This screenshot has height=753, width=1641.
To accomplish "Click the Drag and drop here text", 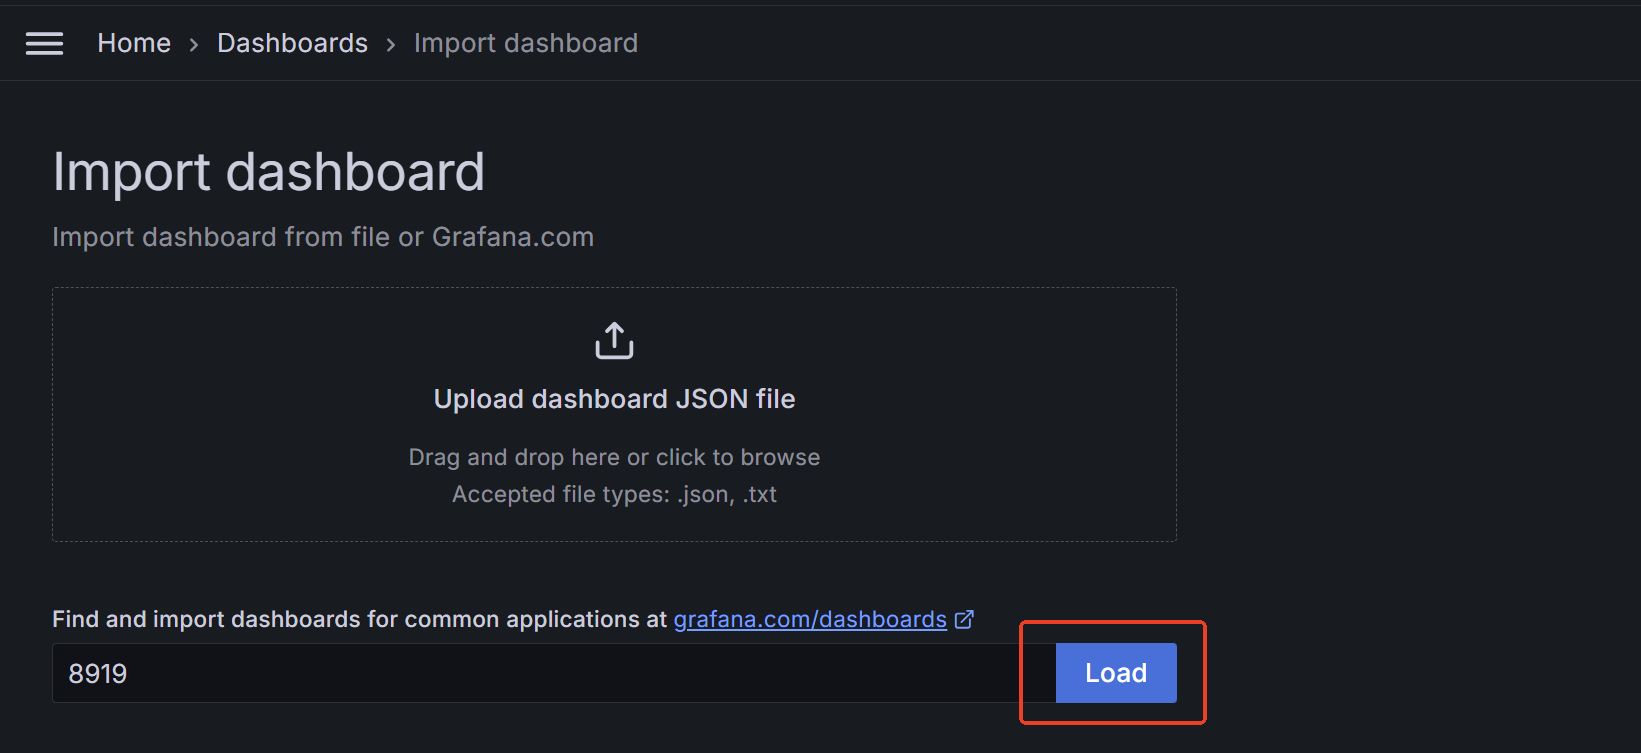I will tap(614, 457).
